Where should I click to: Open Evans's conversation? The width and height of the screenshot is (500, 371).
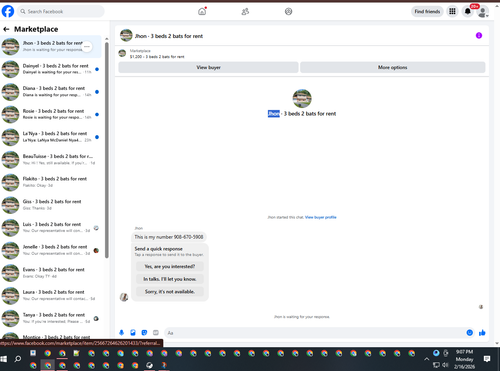click(x=51, y=273)
